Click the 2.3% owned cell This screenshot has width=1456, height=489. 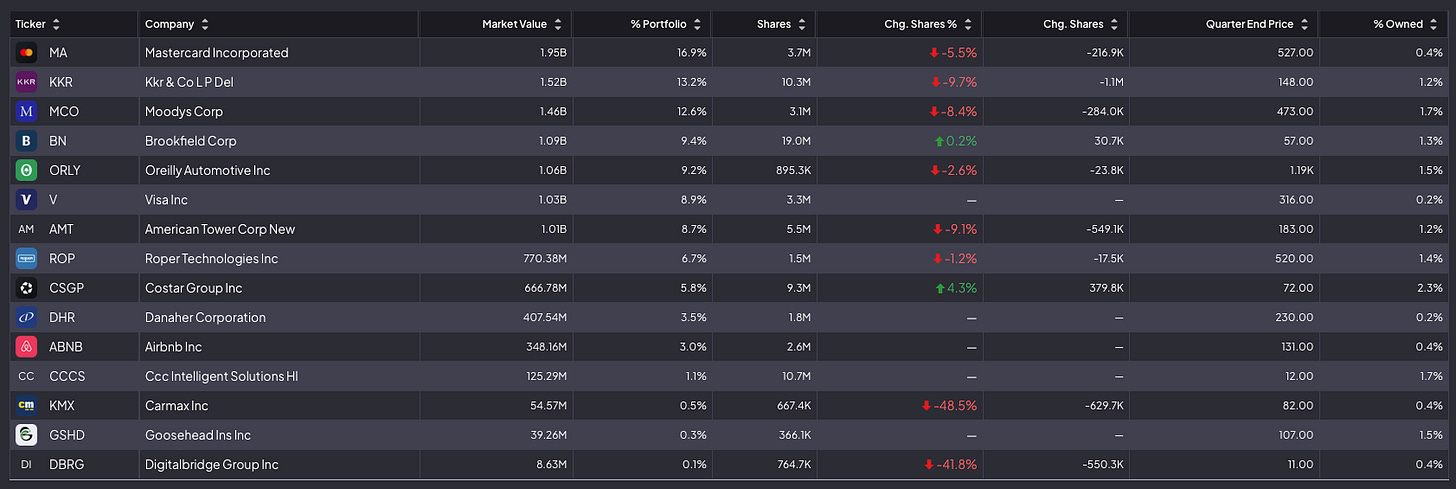pyautogui.click(x=1431, y=288)
